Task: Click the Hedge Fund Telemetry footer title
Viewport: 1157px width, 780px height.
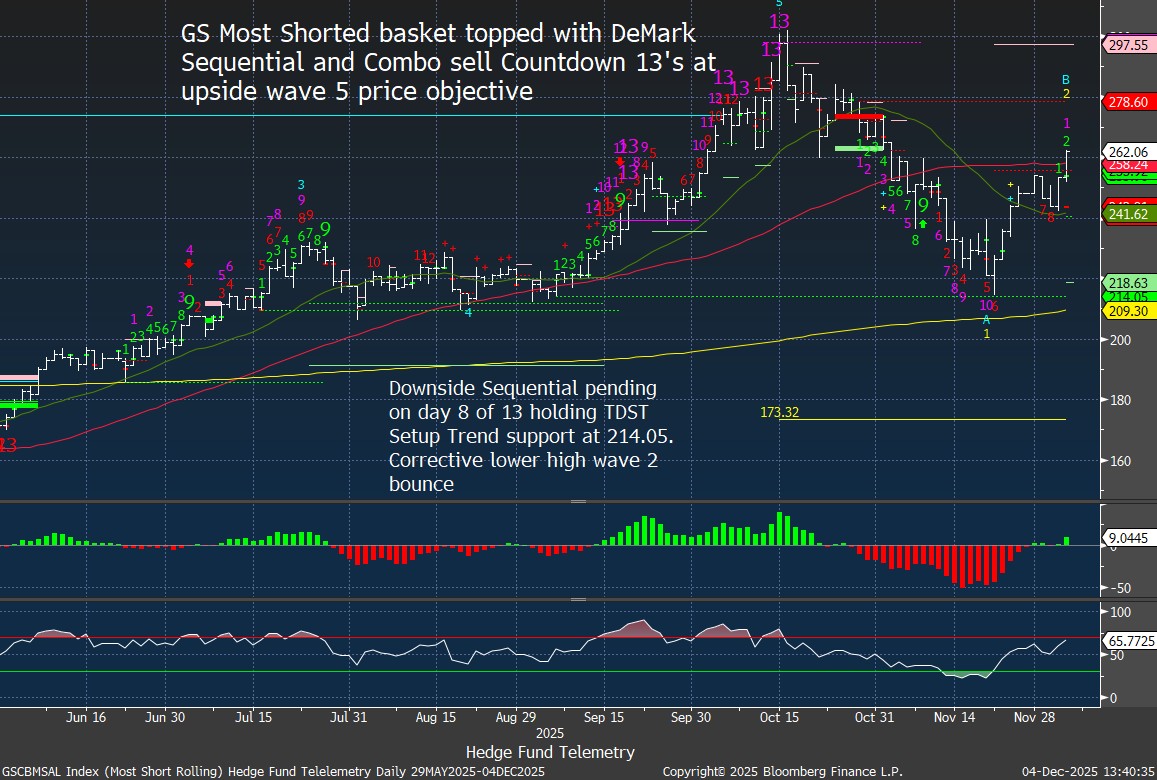Action: pyautogui.click(x=549, y=751)
